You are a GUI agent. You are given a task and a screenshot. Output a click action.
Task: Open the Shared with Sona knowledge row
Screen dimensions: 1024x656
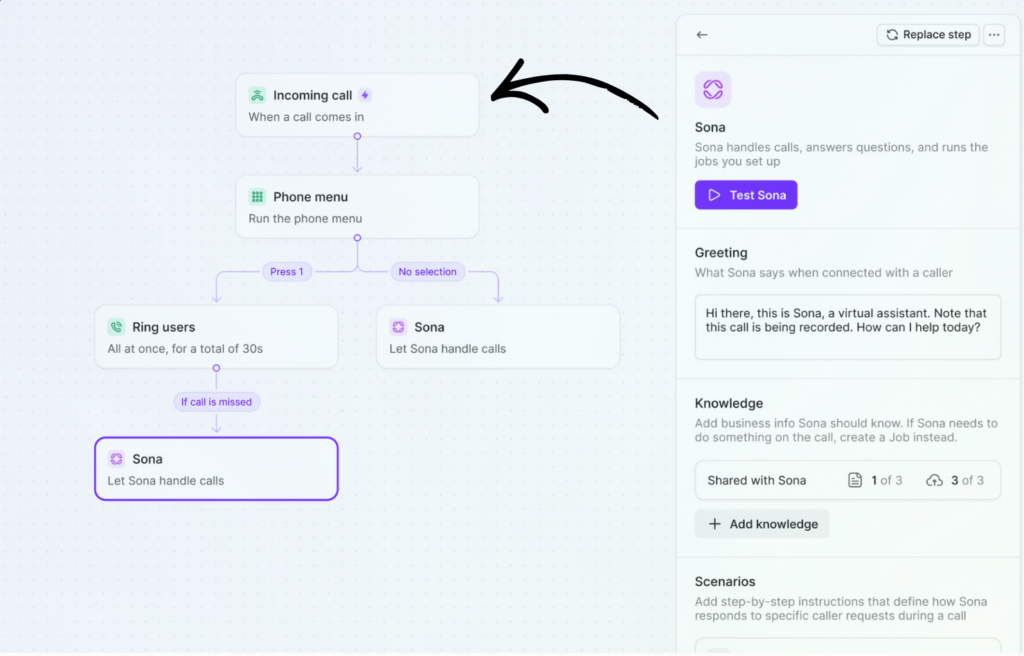click(x=757, y=480)
